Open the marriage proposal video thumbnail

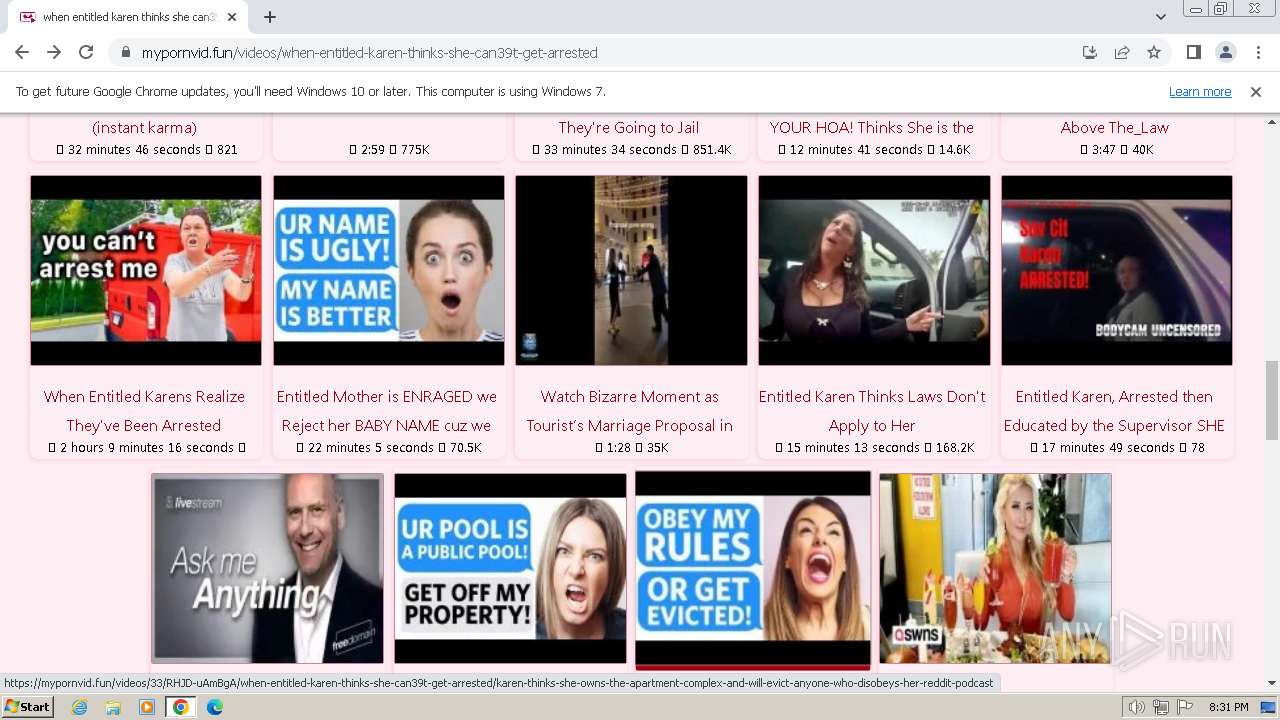631,270
